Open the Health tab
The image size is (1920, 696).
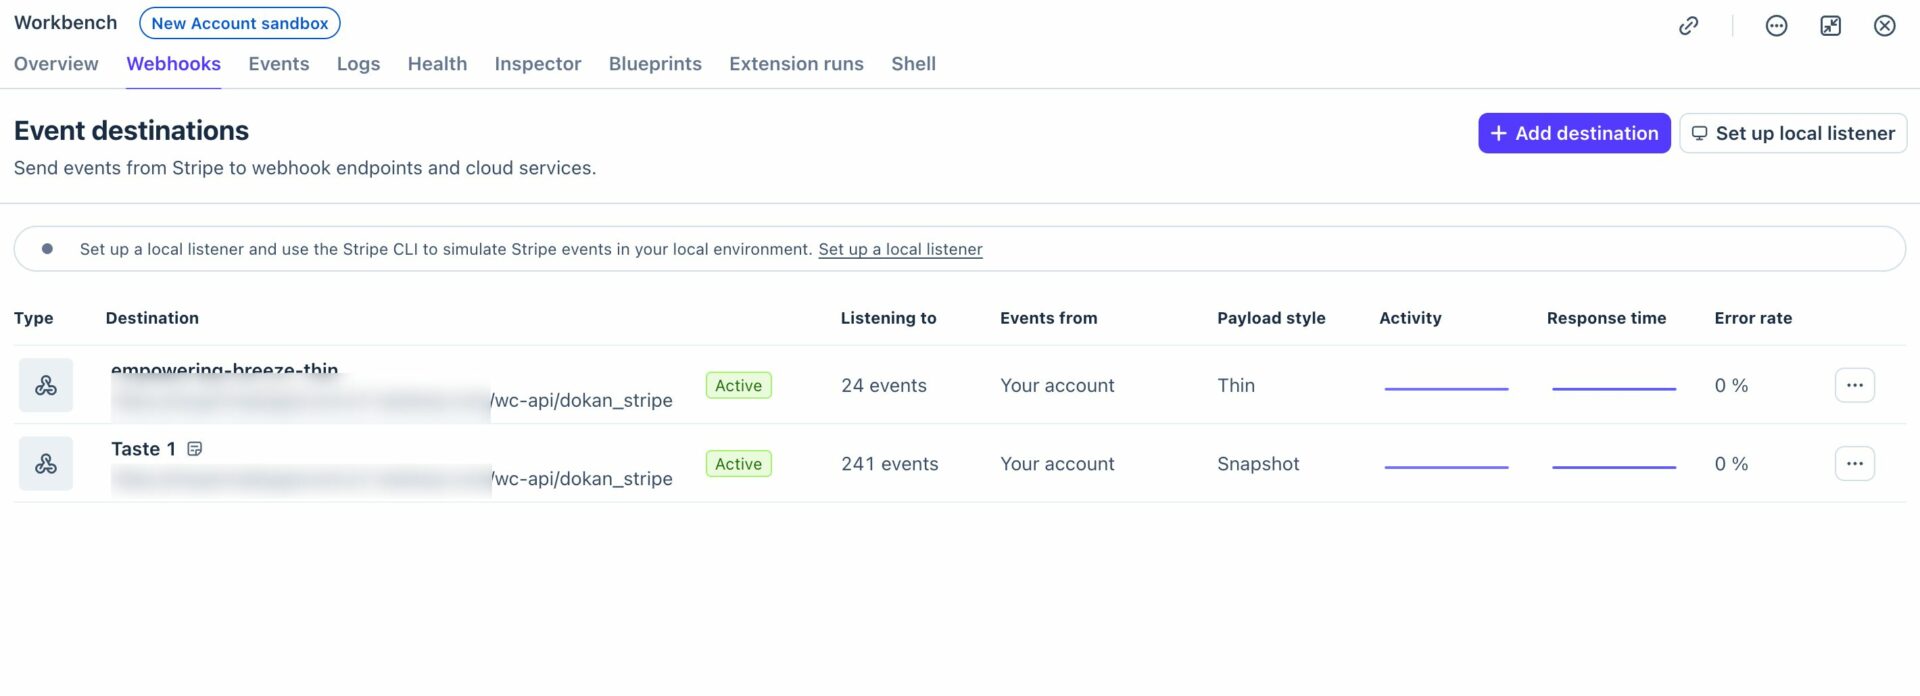pos(437,64)
